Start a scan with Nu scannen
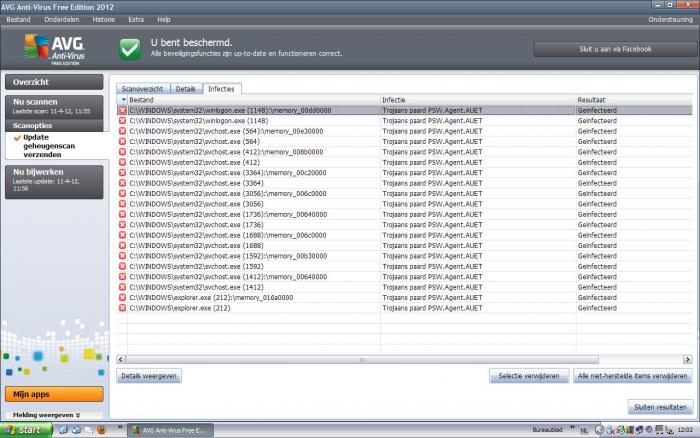Image resolution: width=700 pixels, height=438 pixels. click(x=54, y=106)
